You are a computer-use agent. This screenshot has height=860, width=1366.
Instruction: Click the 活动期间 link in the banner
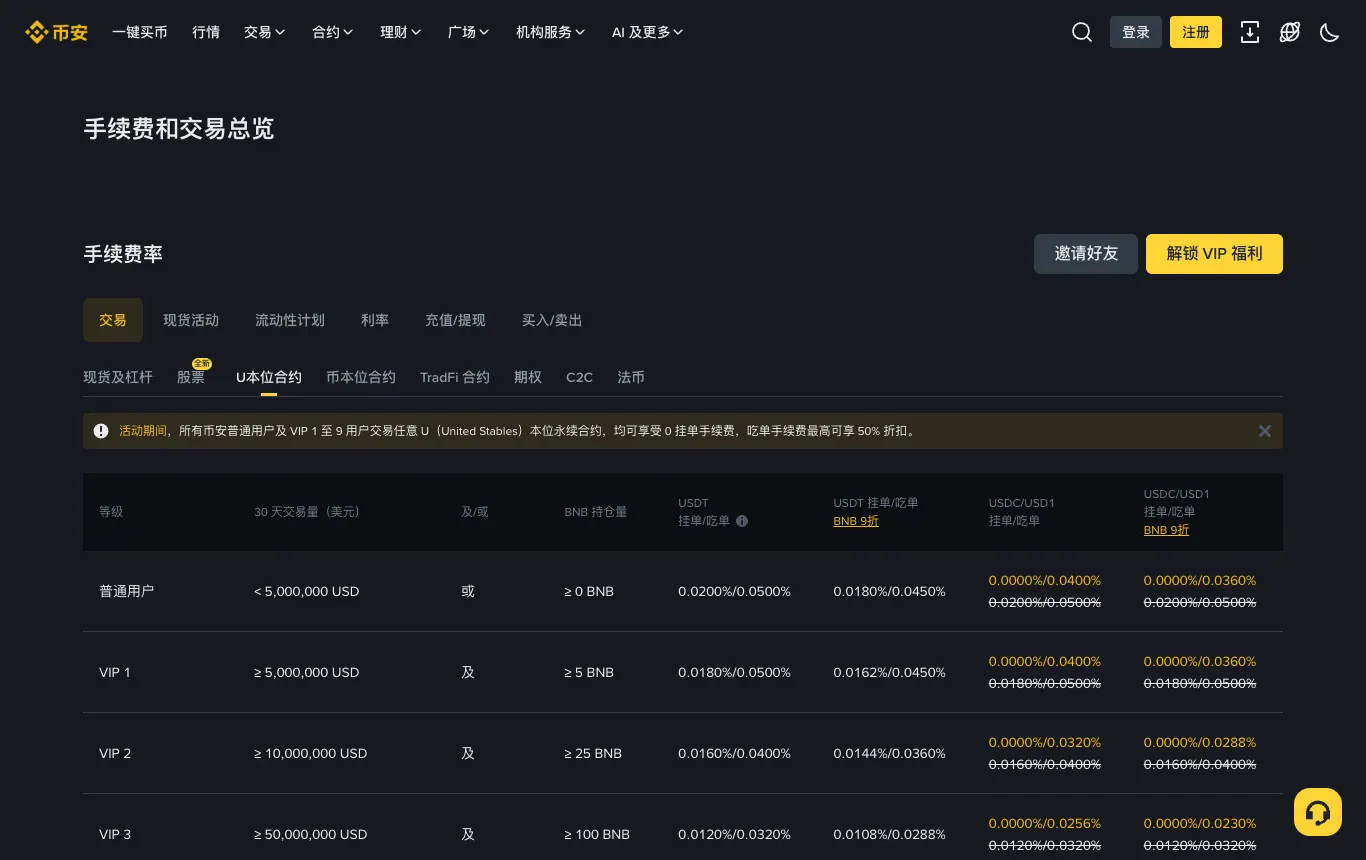(x=143, y=431)
